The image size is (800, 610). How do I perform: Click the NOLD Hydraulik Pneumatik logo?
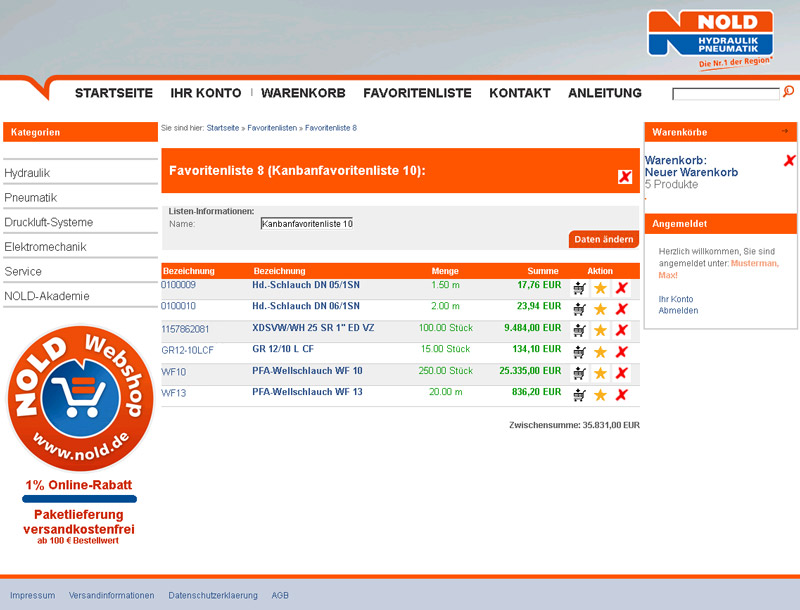(x=710, y=39)
